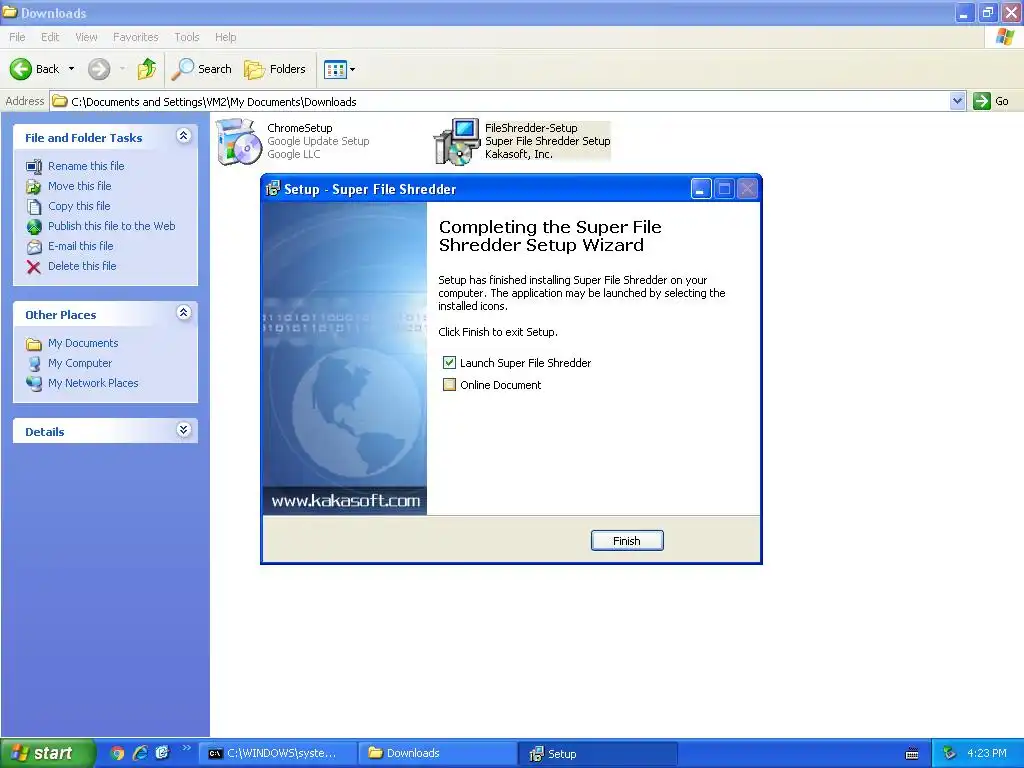Click E-mail this file link
Image resolution: width=1024 pixels, height=768 pixels.
click(80, 246)
